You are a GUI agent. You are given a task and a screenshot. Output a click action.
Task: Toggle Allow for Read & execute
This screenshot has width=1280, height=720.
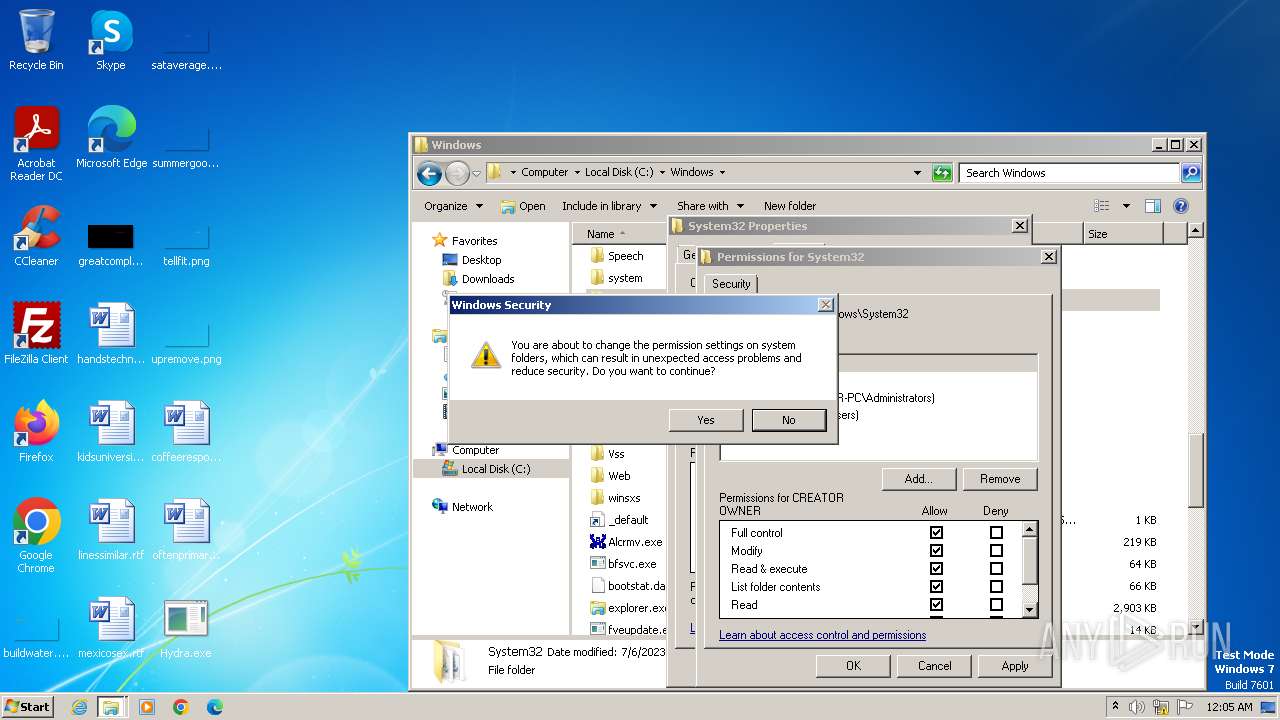click(936, 569)
